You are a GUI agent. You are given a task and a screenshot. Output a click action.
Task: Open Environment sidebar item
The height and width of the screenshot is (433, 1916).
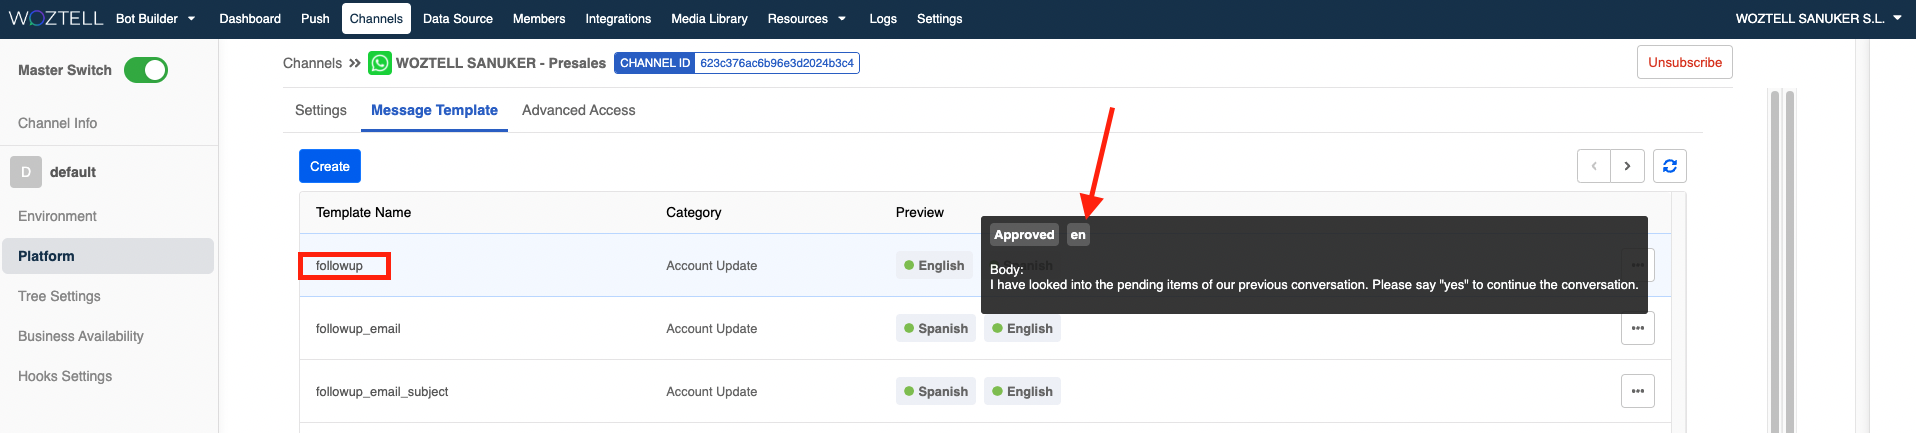click(x=57, y=216)
